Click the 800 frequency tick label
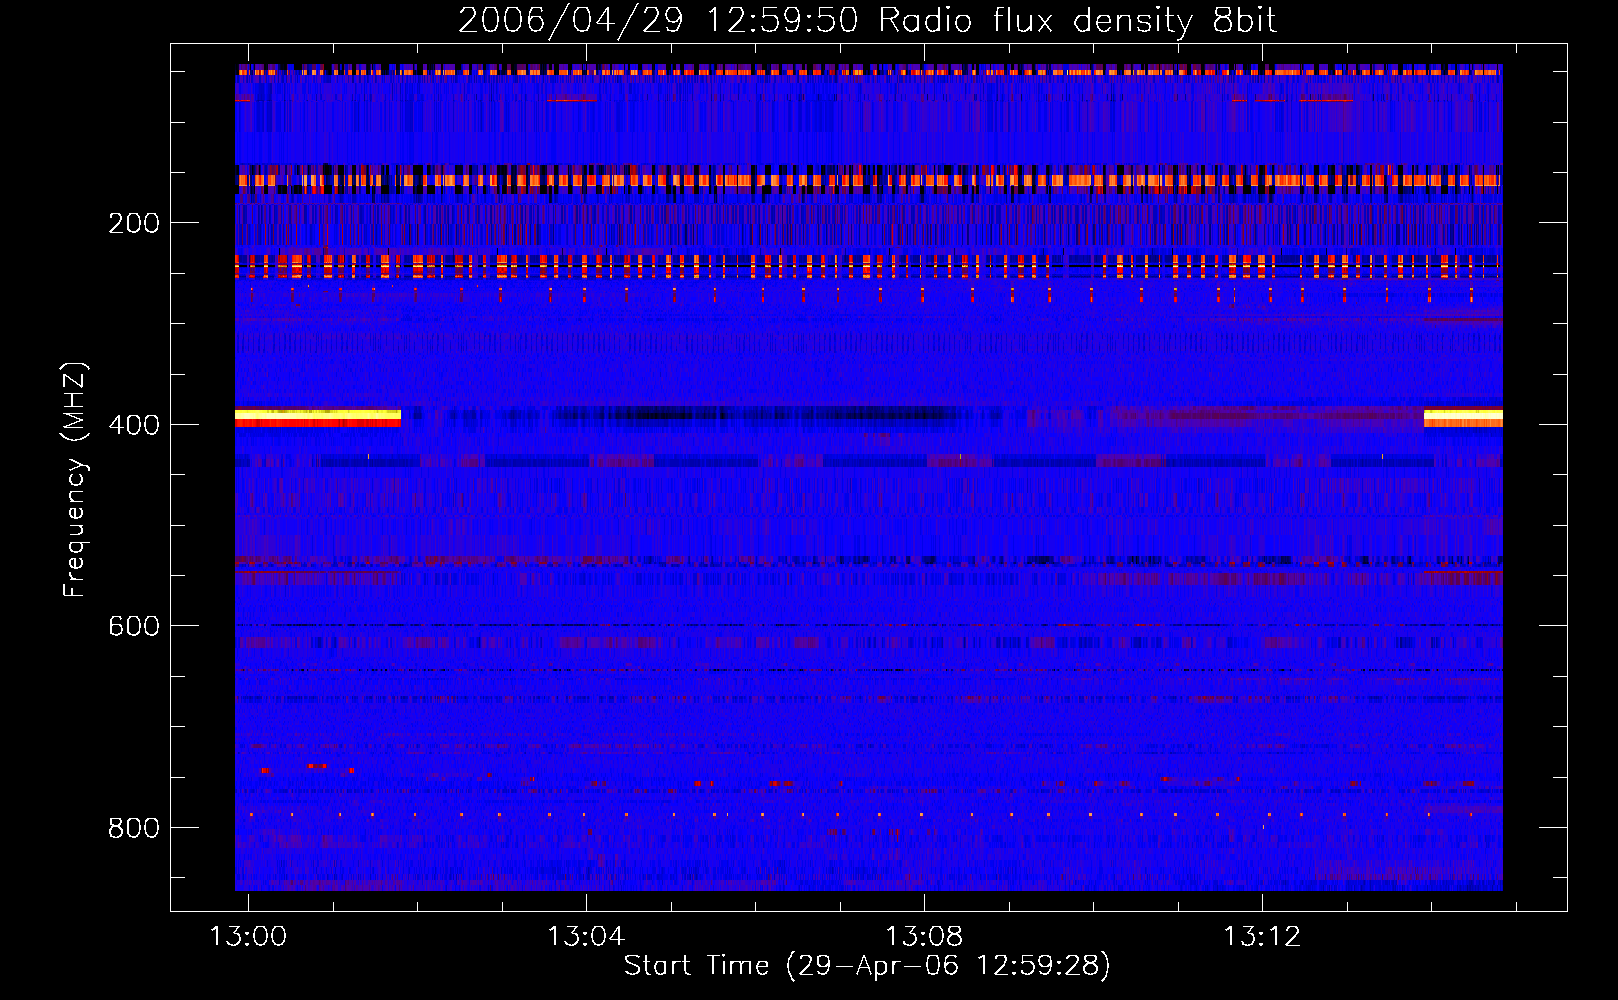The height and width of the screenshot is (1000, 1618). tap(134, 828)
